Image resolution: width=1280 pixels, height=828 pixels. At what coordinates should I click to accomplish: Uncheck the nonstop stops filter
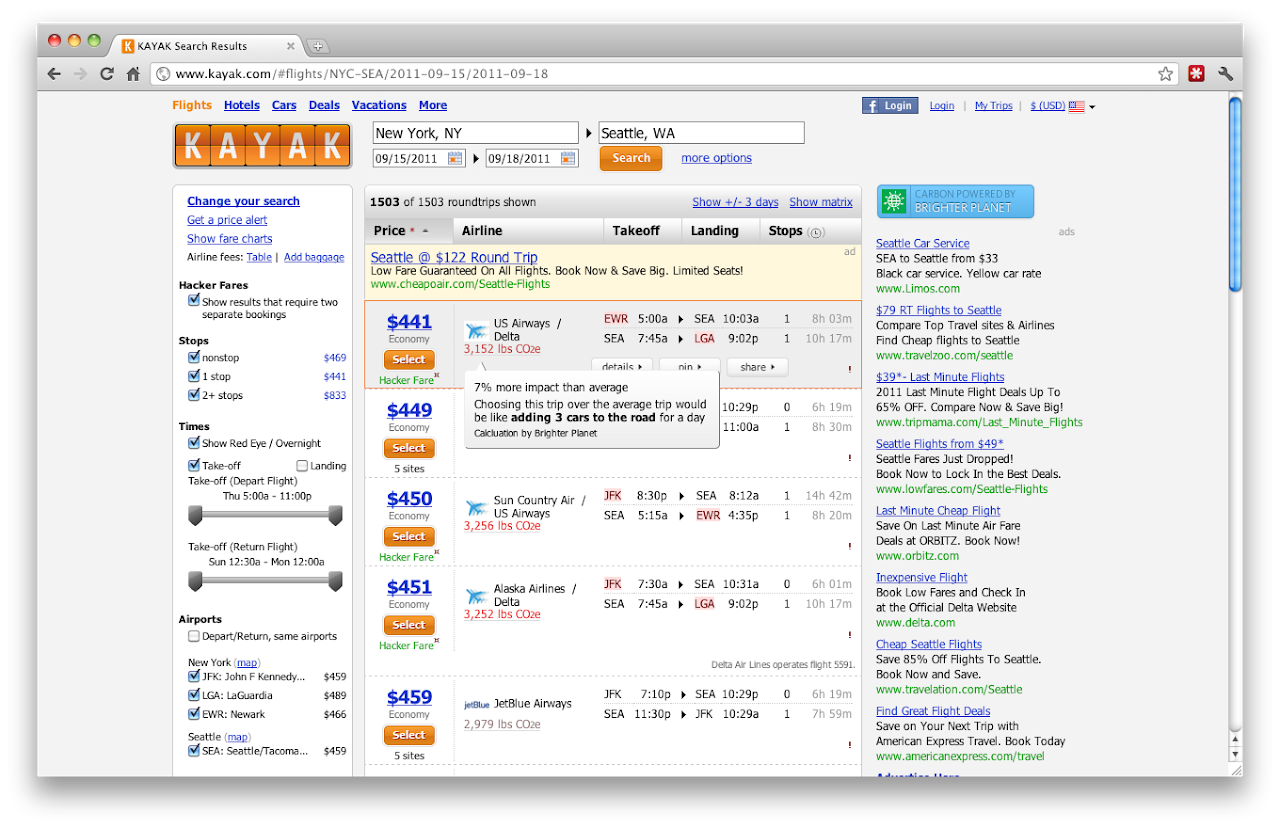coord(194,357)
